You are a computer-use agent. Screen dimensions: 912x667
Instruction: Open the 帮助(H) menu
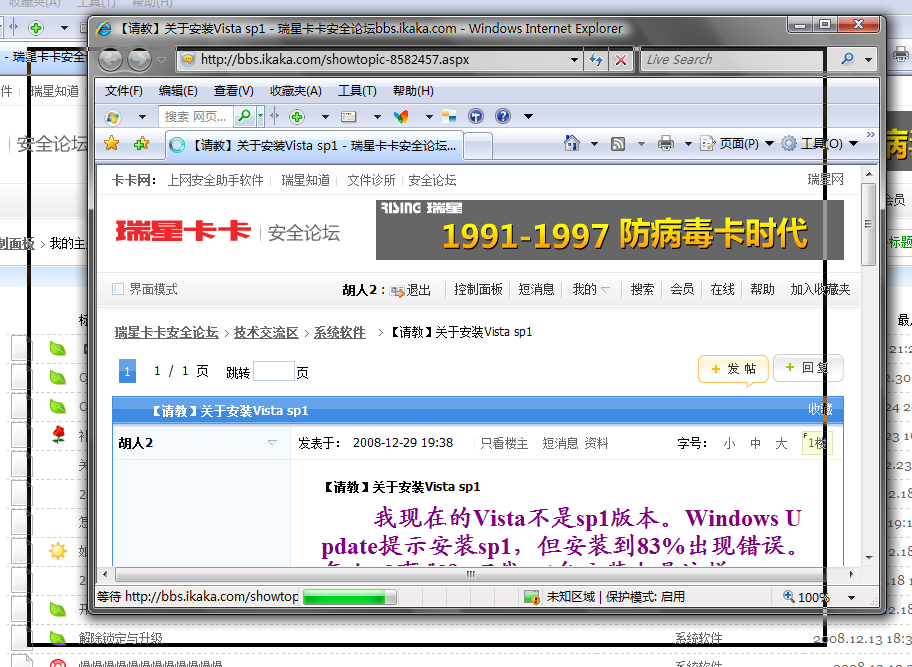click(413, 91)
